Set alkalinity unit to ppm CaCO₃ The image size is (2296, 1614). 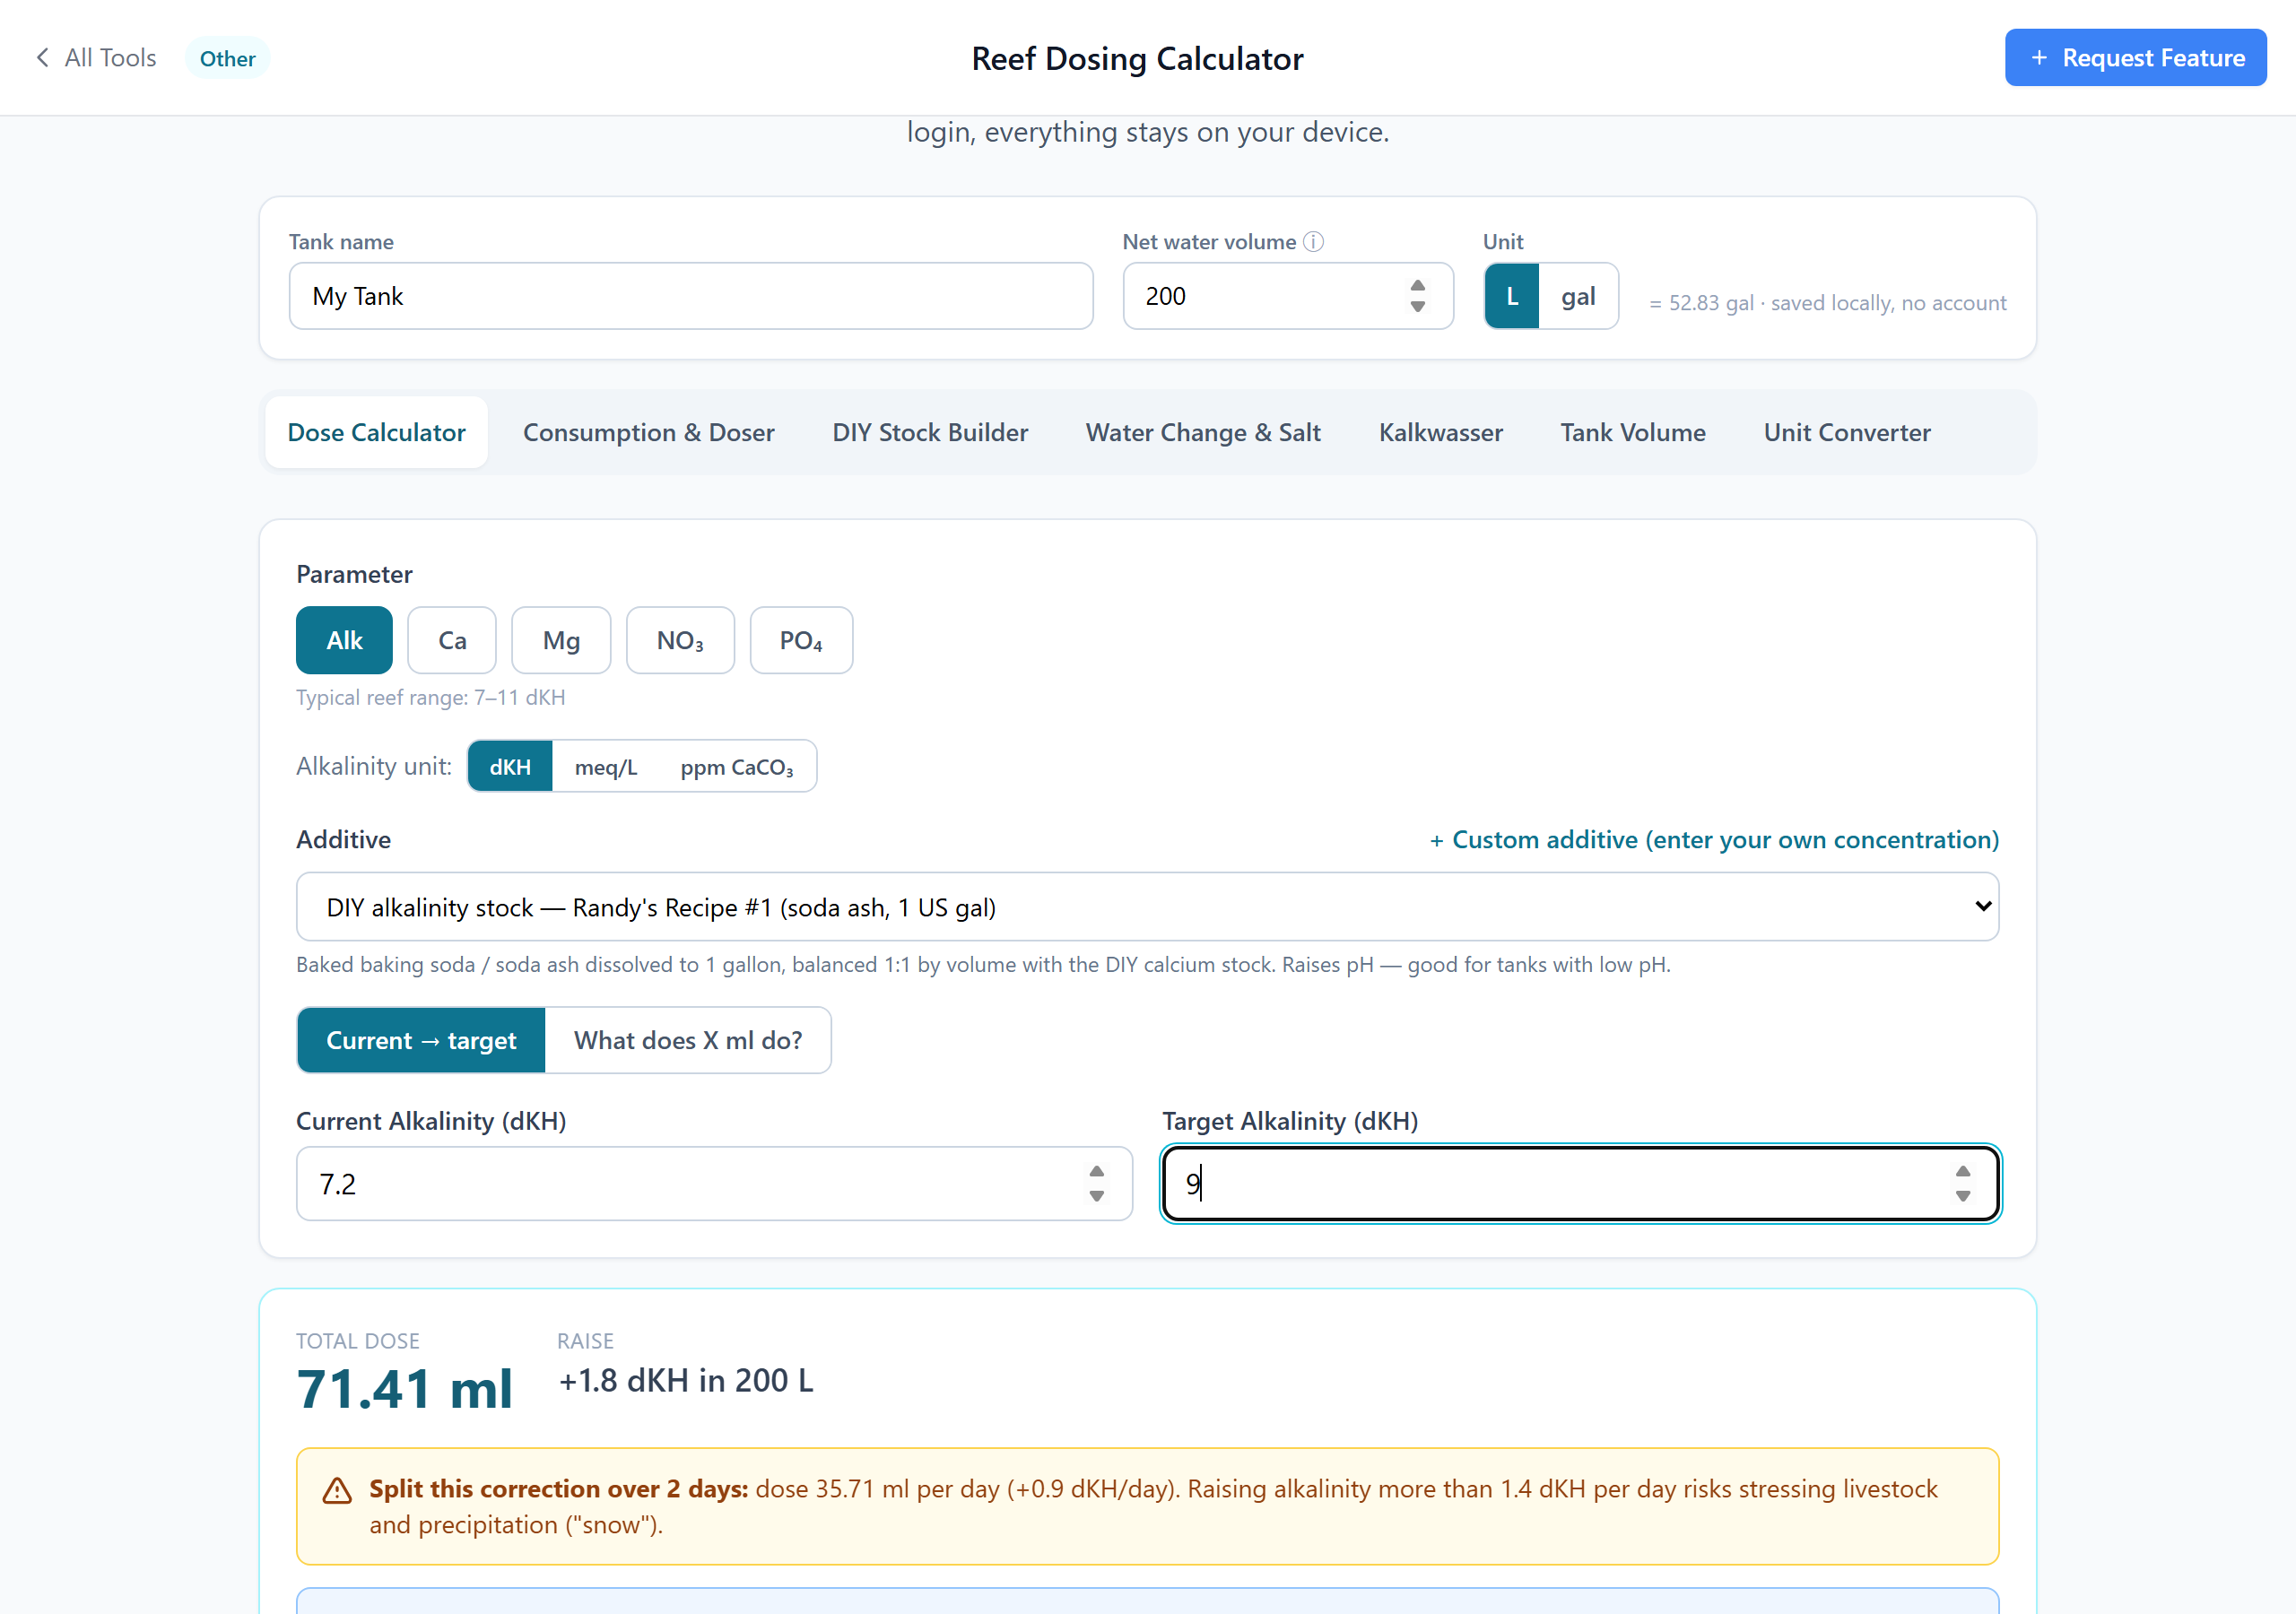pyautogui.click(x=737, y=767)
